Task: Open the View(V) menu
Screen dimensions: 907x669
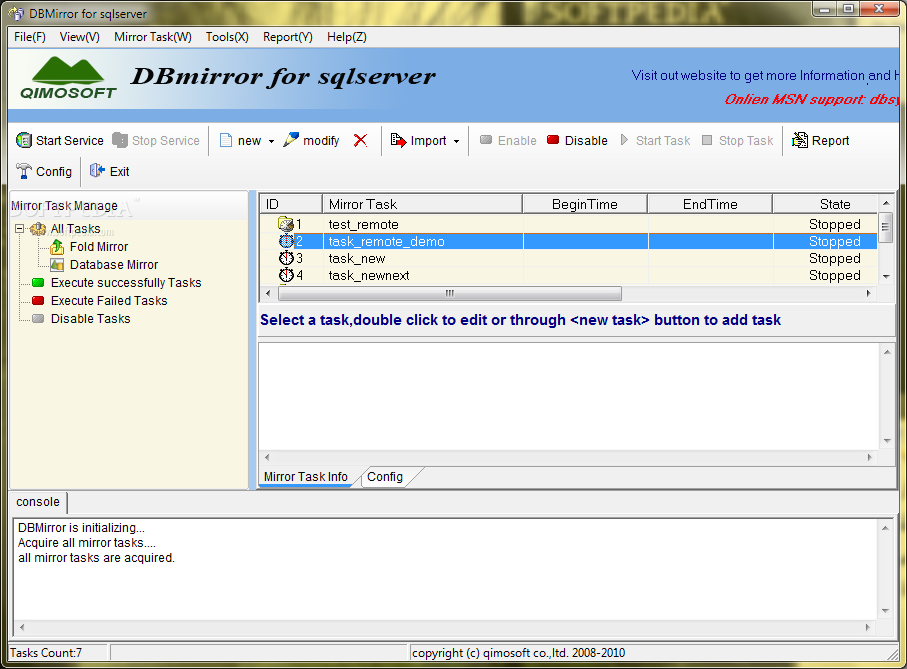Action: (x=79, y=37)
